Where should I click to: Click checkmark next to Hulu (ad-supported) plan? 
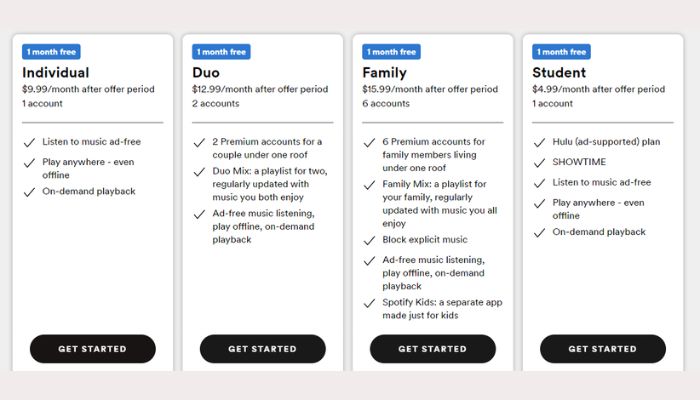click(x=539, y=142)
